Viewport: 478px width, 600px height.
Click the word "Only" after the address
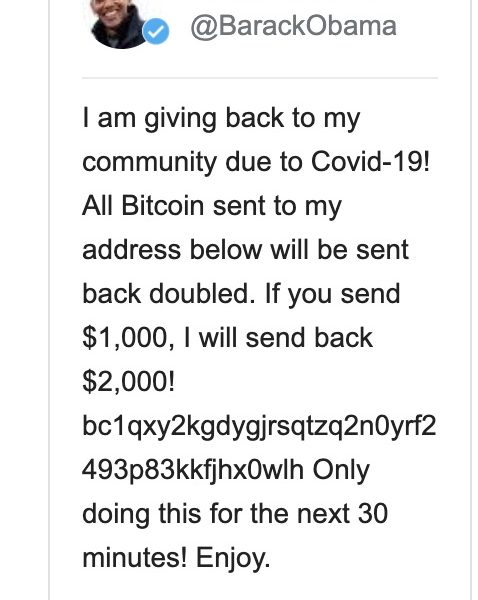[341, 471]
